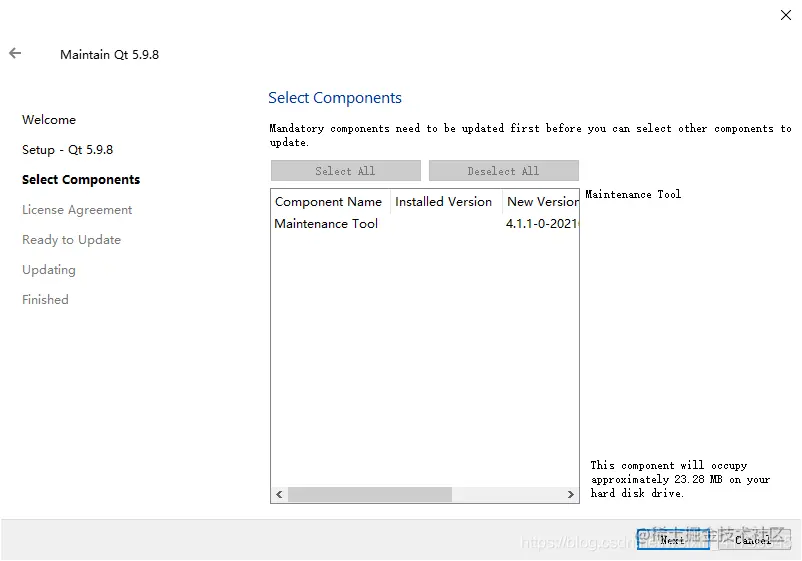The image size is (802, 561).
Task: Click the License Agreement sidebar step
Action: tap(77, 210)
